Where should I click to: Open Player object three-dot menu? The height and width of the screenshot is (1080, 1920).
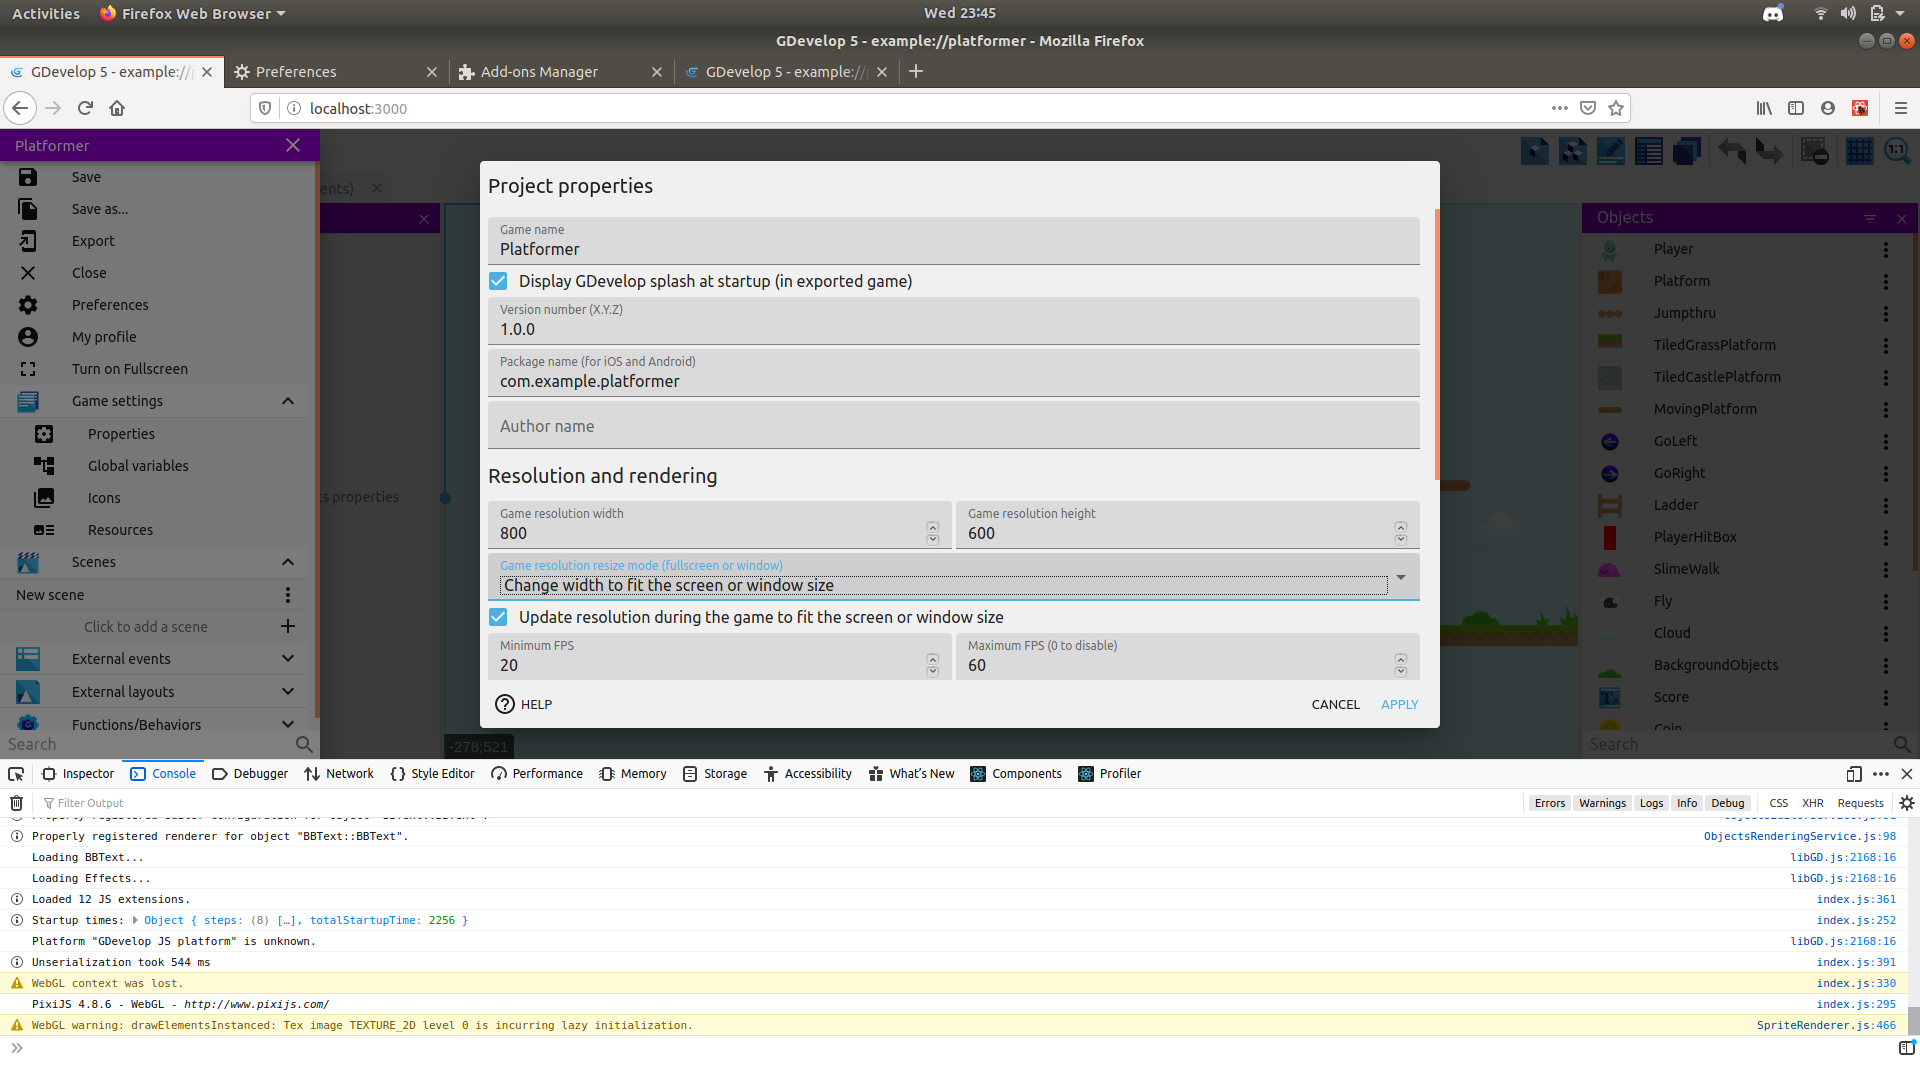pyautogui.click(x=1886, y=249)
